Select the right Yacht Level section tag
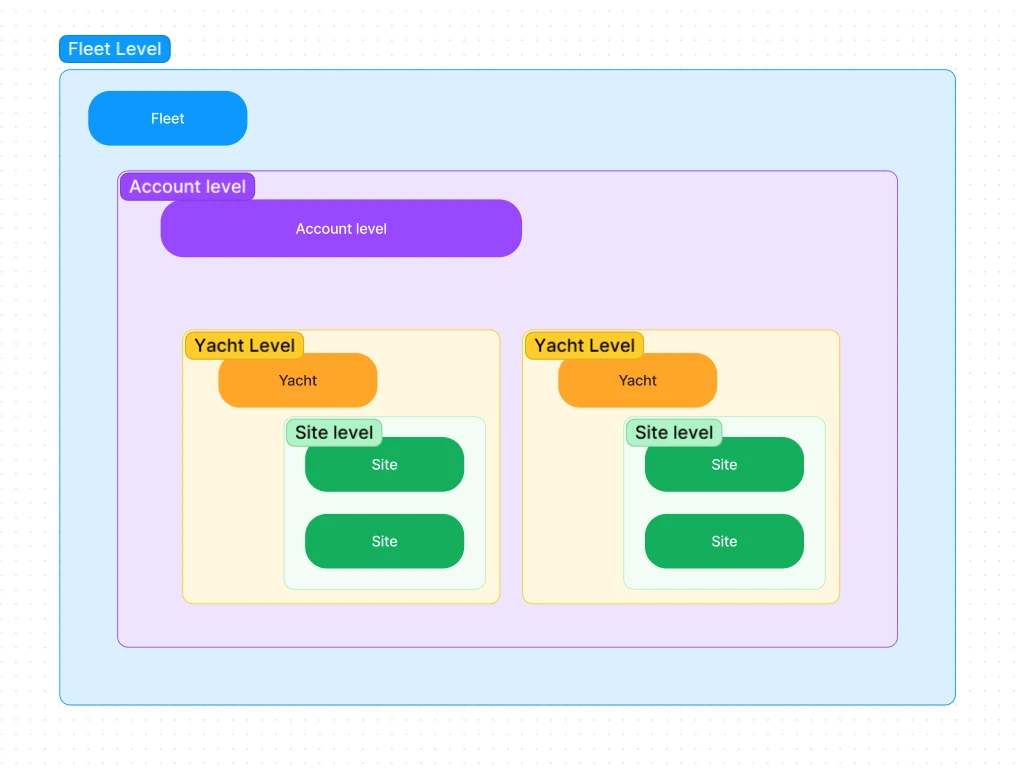Screen dimensions: 1025x770 [584, 345]
